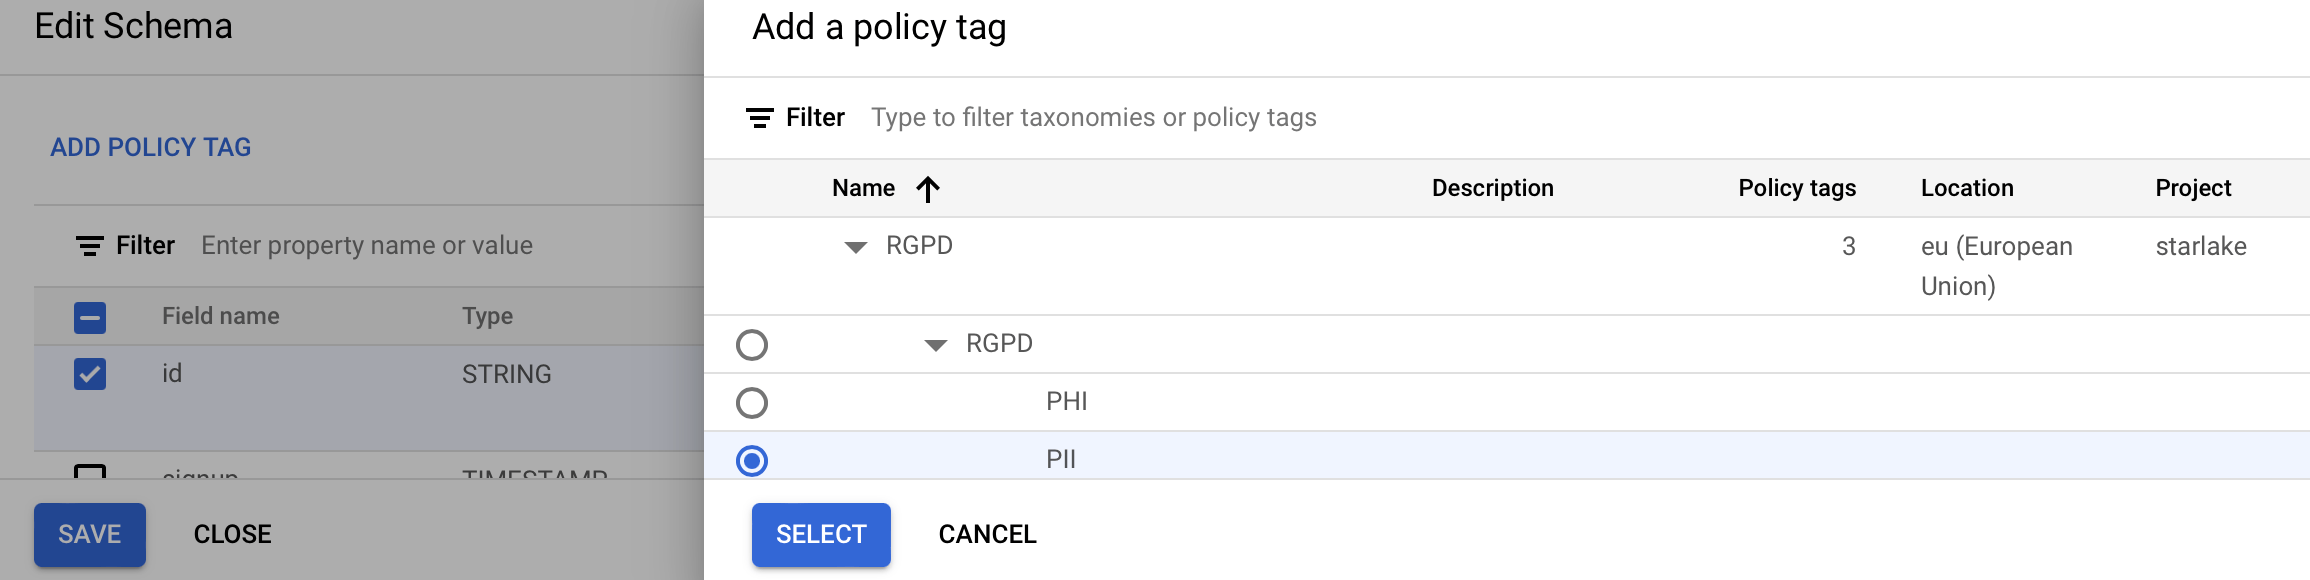The height and width of the screenshot is (580, 2310).
Task: Collapse the nested RGPD policy tag
Action: (935, 345)
